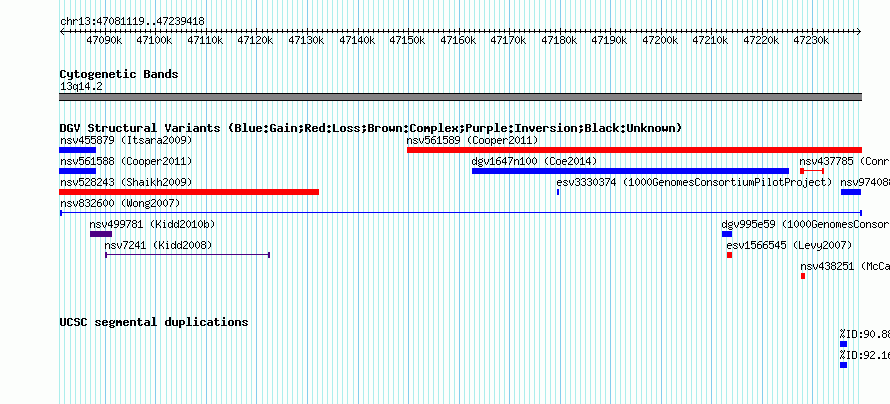Click the blue block under %ID:92.16
This screenshot has height=404, width=890.
[843, 365]
